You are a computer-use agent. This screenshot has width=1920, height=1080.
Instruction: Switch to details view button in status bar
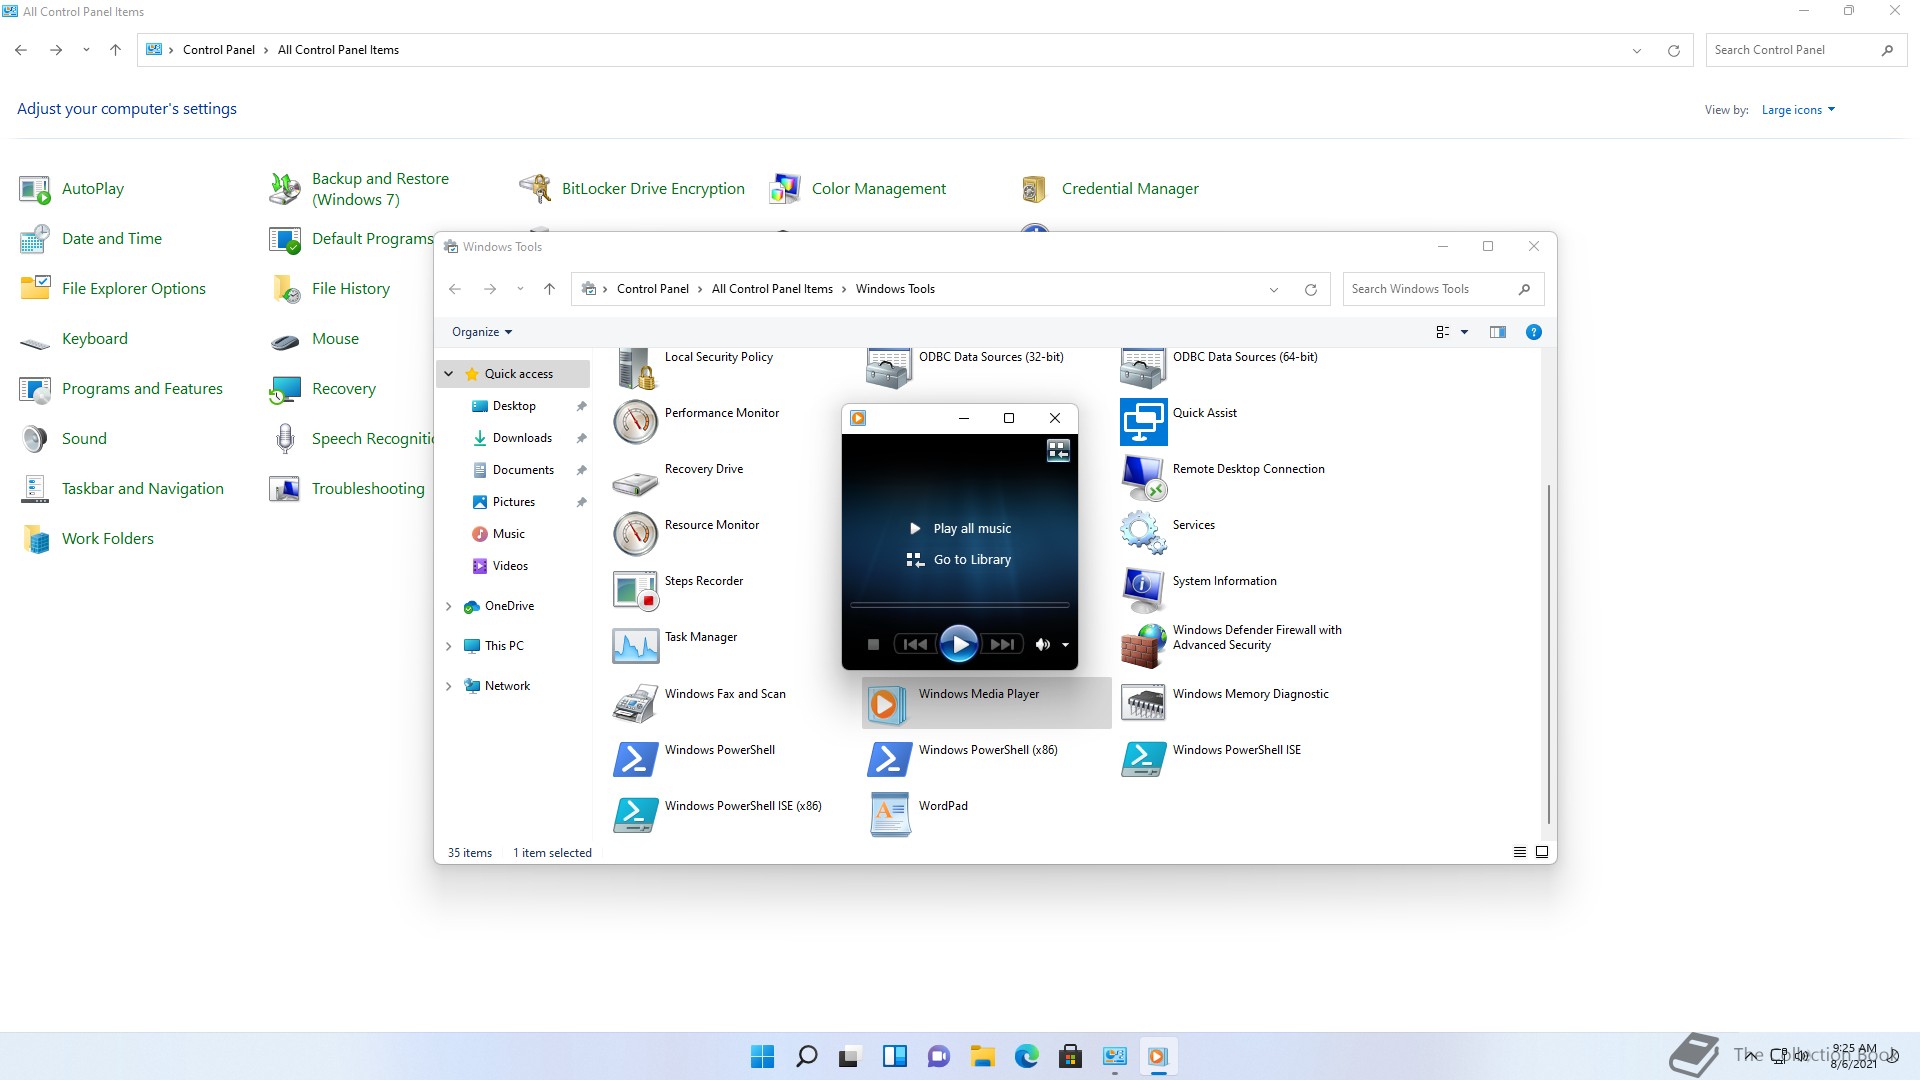(1519, 852)
